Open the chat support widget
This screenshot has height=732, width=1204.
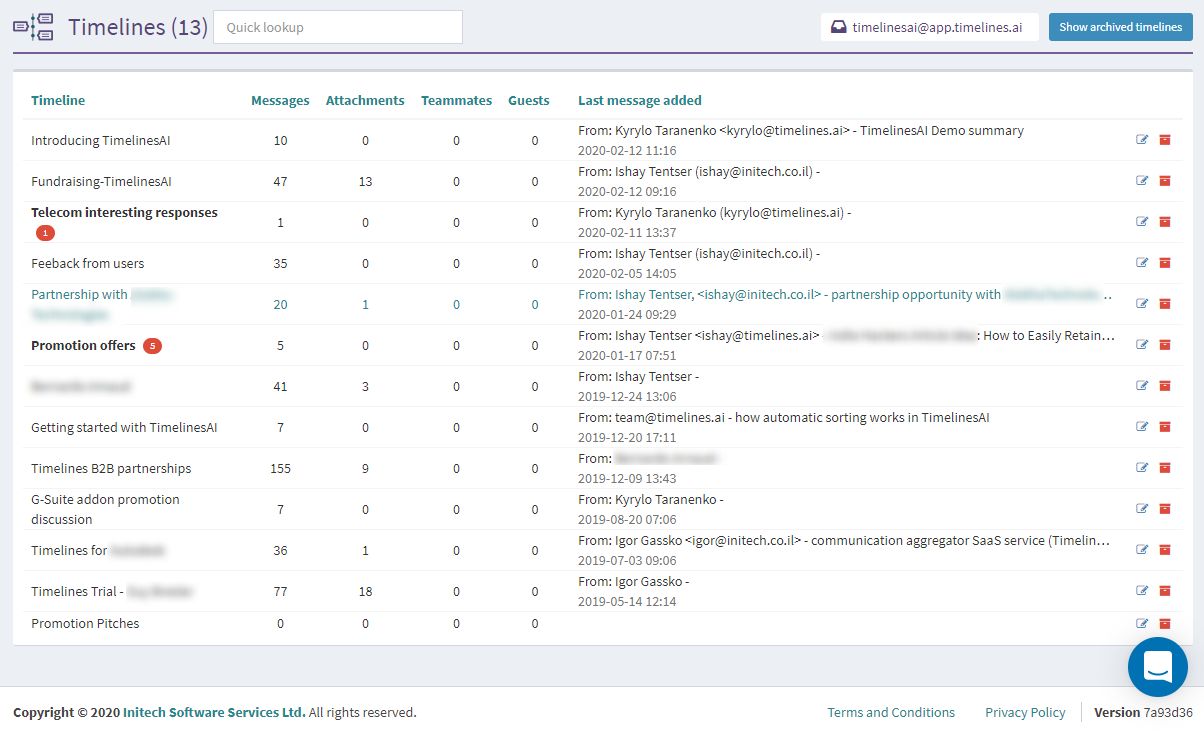click(1158, 666)
